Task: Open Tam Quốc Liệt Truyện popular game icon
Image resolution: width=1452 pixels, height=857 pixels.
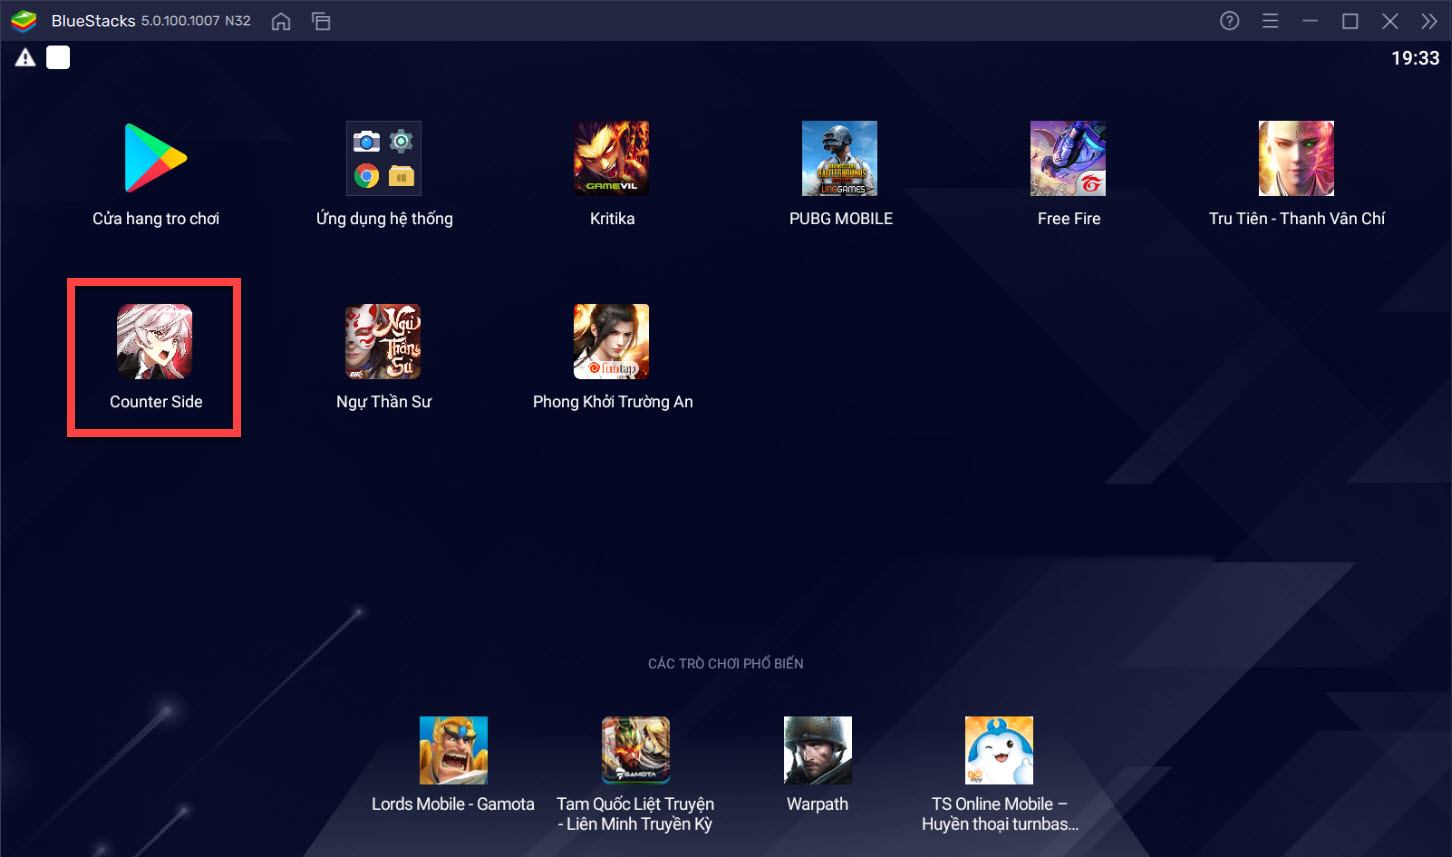Action: tap(636, 750)
